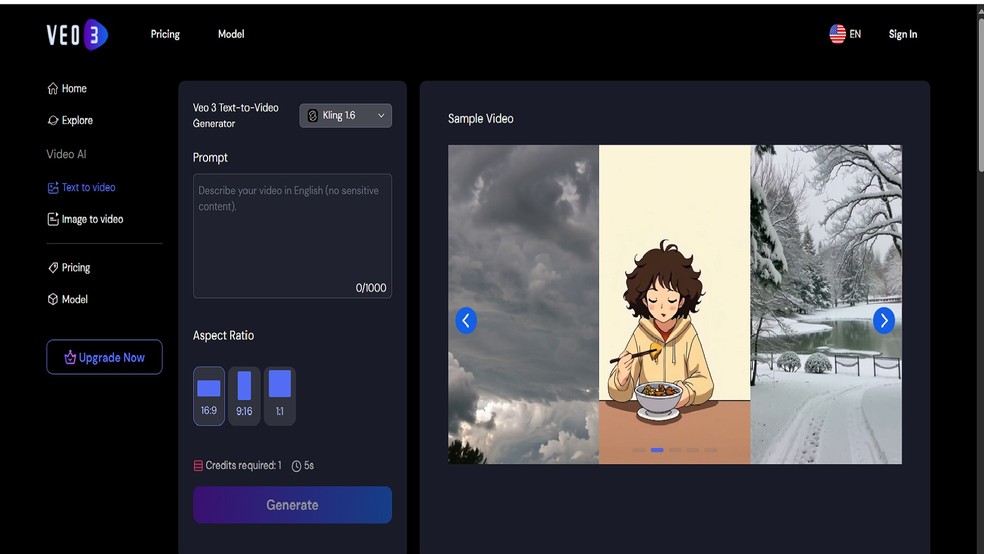The width and height of the screenshot is (984, 554).
Task: Select Text to video in sidebar
Action: pos(82,187)
